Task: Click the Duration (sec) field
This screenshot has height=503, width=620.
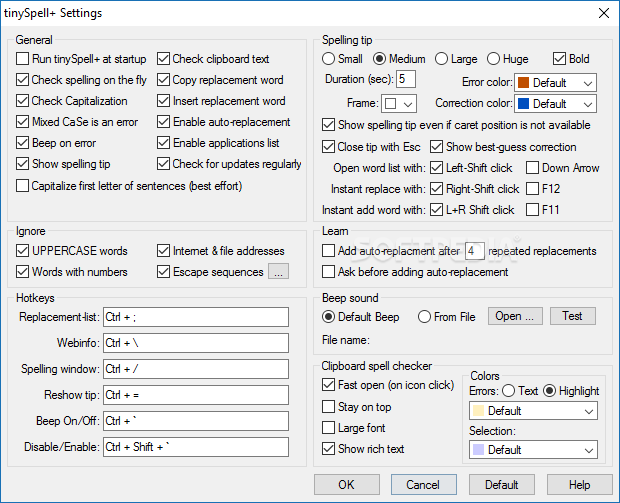Action: tap(406, 79)
